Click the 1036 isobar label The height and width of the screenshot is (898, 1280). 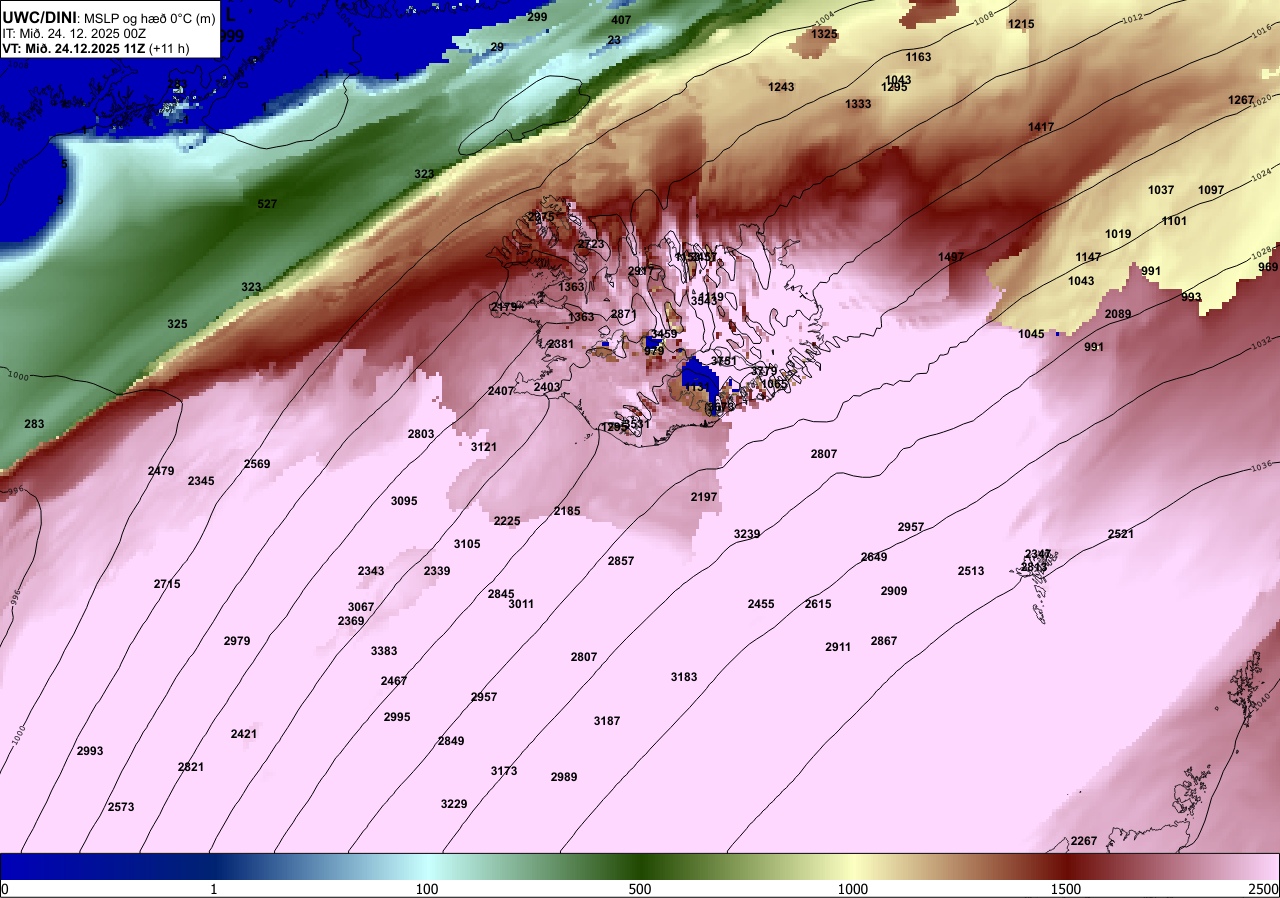pos(1261,465)
